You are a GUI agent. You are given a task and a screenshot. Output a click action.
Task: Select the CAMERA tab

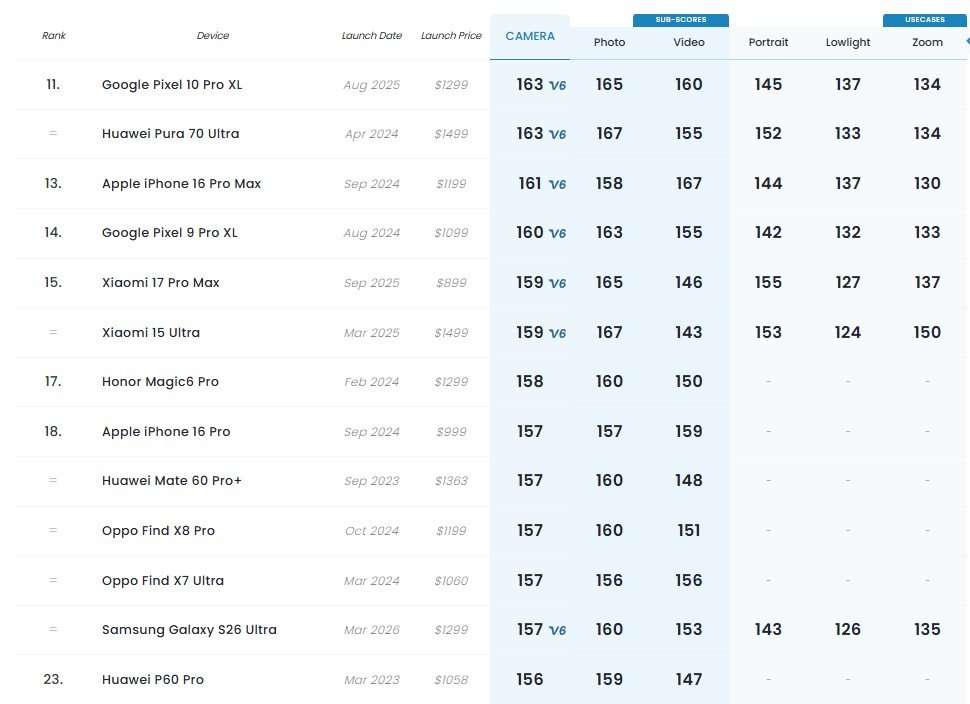tap(530, 36)
